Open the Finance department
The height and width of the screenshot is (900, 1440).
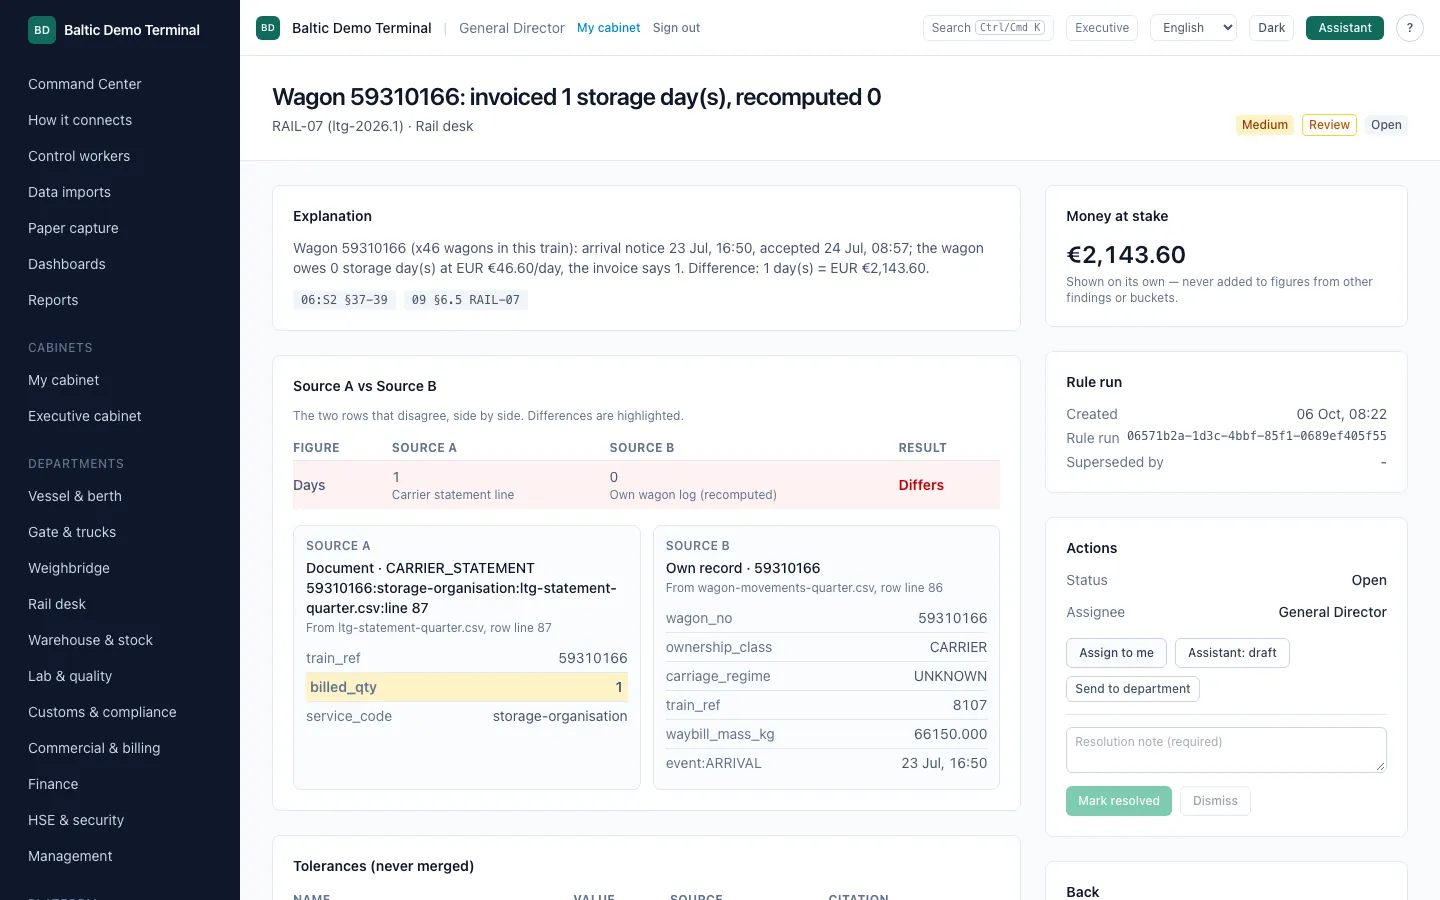coord(53,784)
